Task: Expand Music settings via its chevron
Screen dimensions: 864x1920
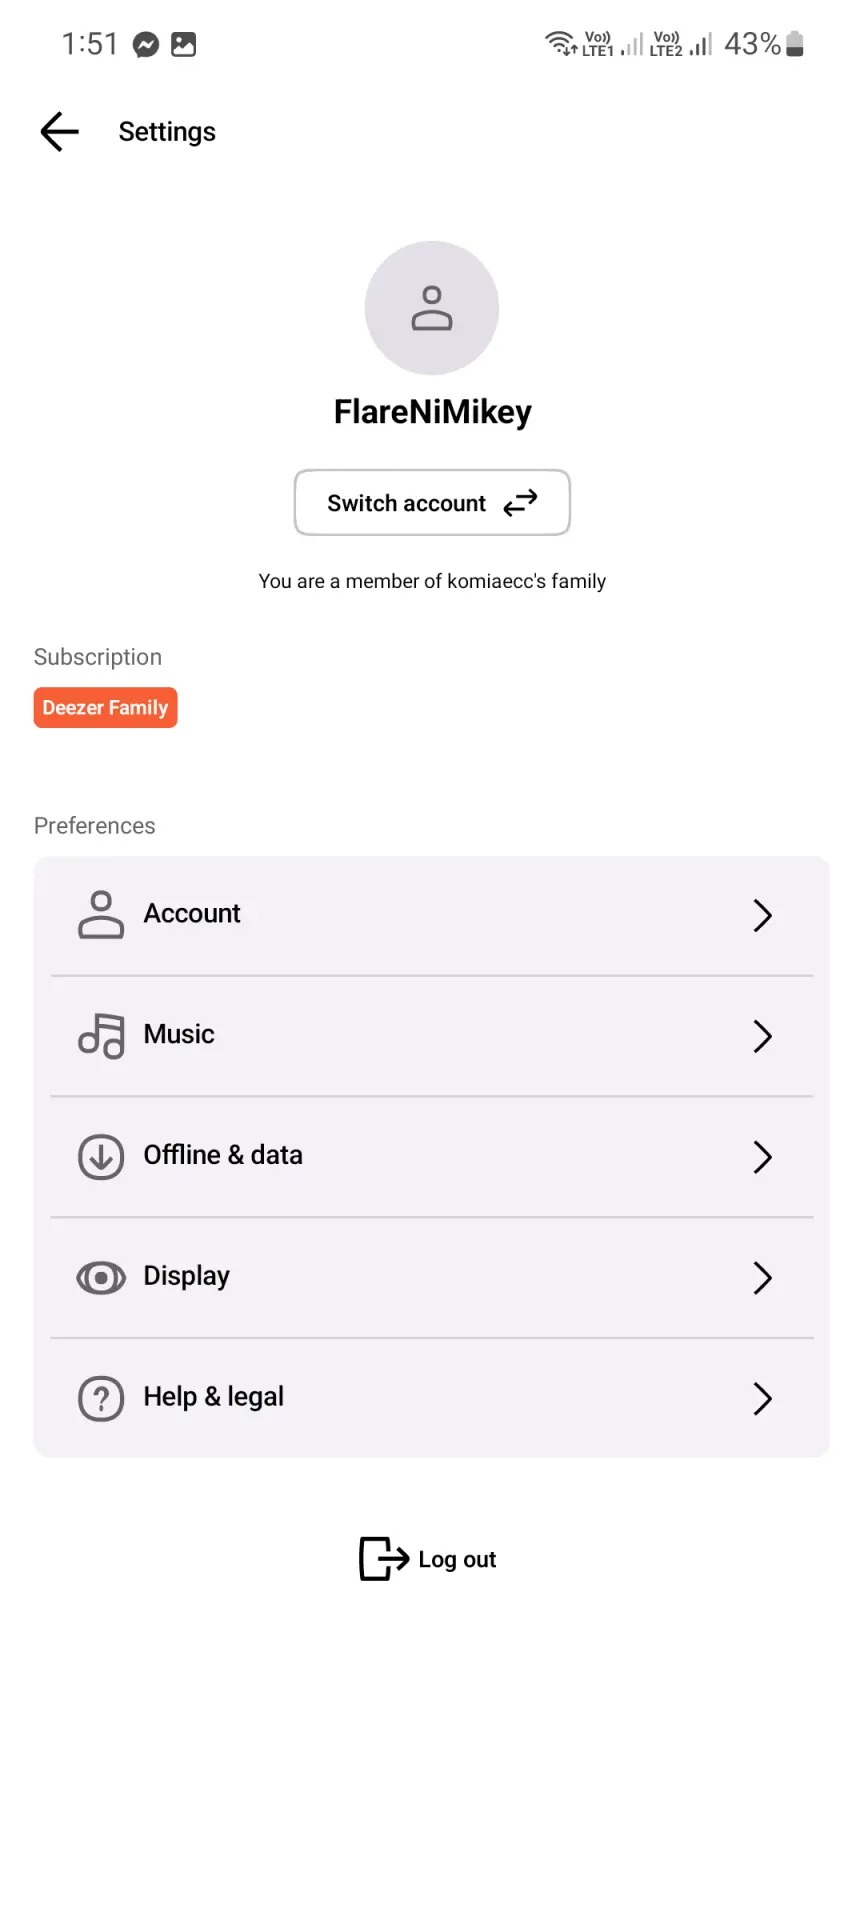Action: (x=763, y=1036)
